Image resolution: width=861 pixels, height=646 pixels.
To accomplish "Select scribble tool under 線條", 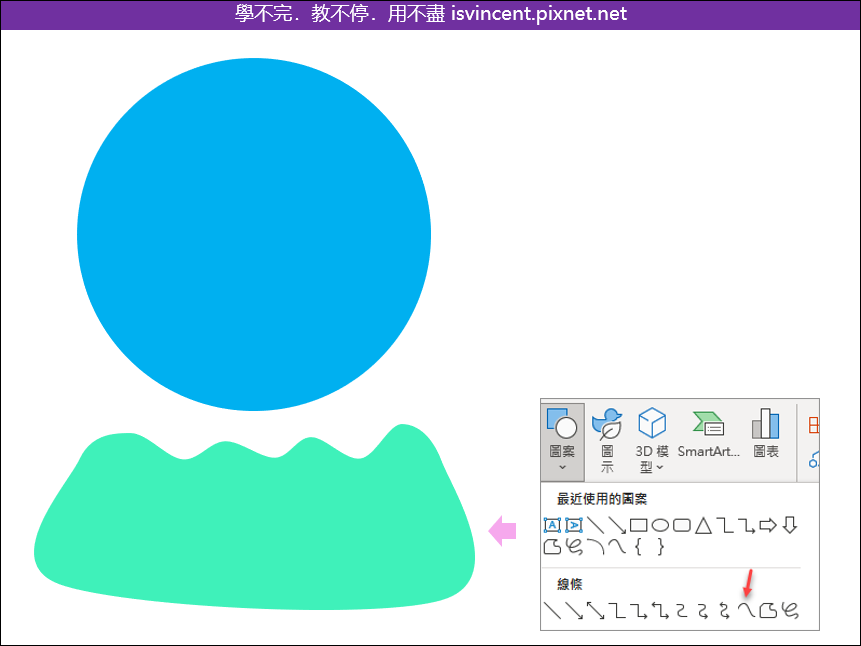I will pos(790,610).
